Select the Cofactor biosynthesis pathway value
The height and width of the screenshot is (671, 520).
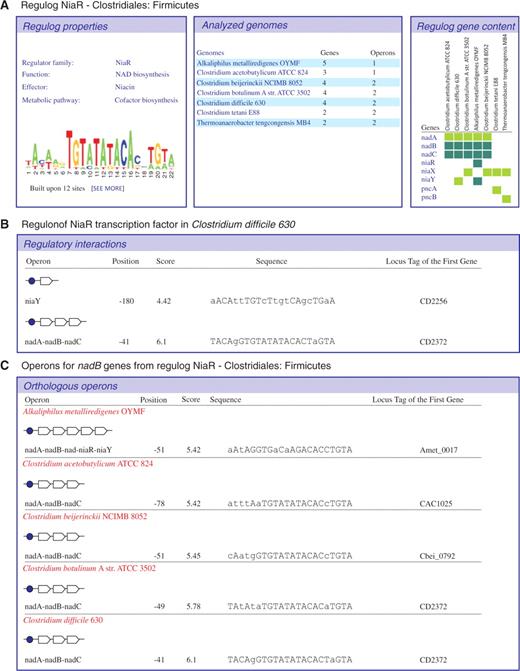pos(146,100)
